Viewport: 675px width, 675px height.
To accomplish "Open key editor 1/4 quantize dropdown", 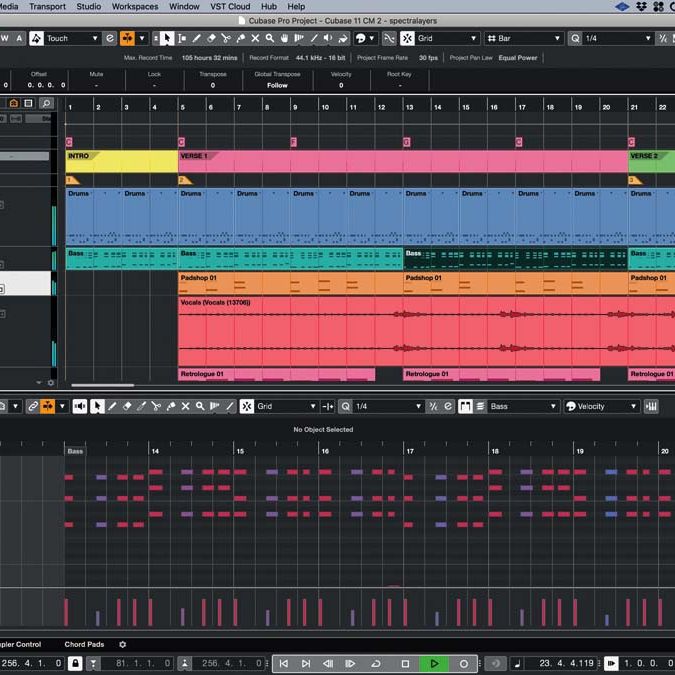I will pyautogui.click(x=388, y=406).
